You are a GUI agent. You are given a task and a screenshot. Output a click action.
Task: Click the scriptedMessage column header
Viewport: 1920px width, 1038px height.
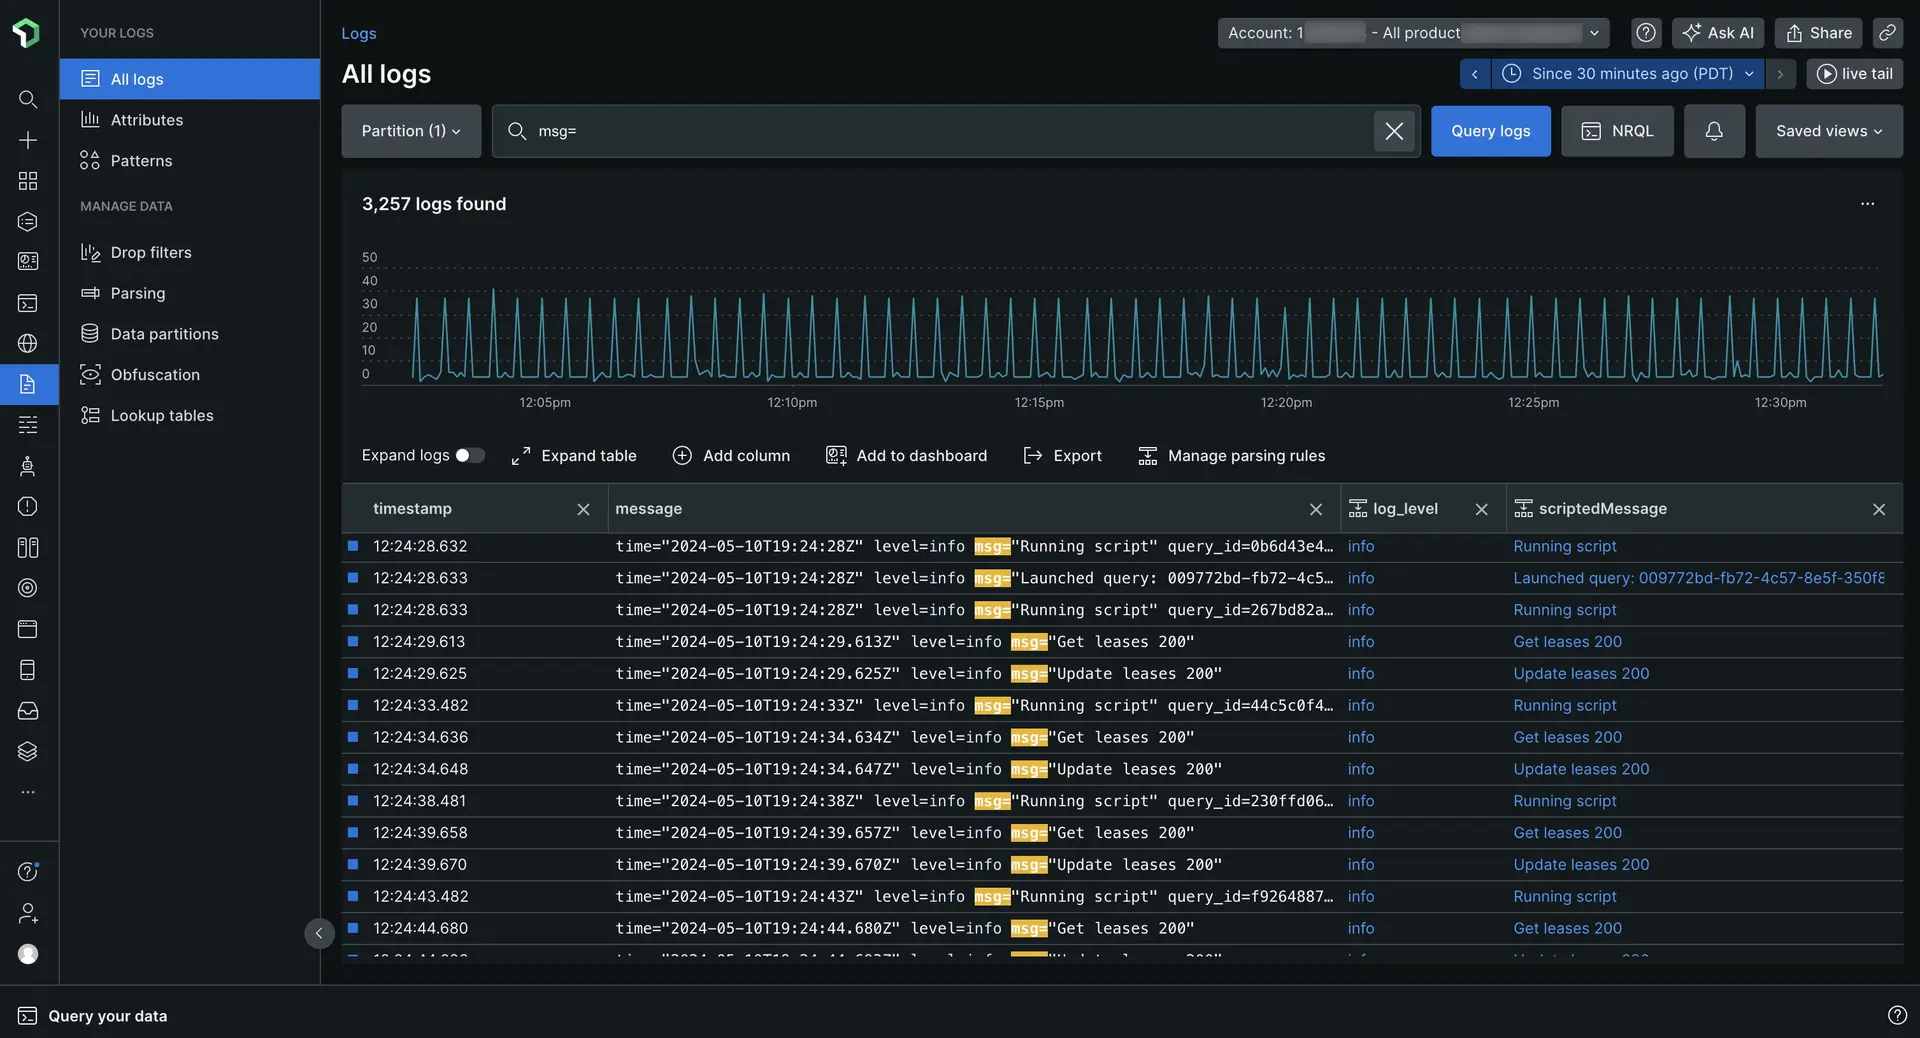point(1602,509)
